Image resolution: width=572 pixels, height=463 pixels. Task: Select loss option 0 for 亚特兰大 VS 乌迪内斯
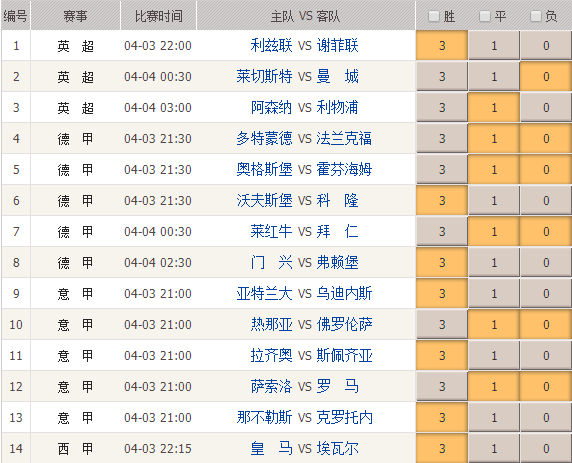pyautogui.click(x=546, y=294)
